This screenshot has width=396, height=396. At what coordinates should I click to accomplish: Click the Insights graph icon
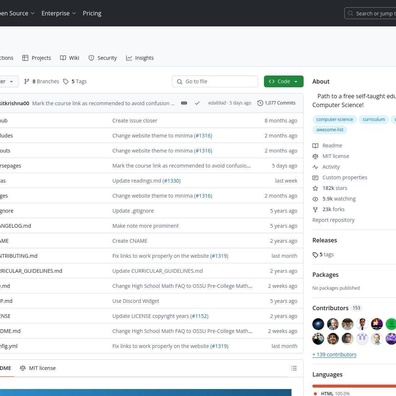click(129, 58)
